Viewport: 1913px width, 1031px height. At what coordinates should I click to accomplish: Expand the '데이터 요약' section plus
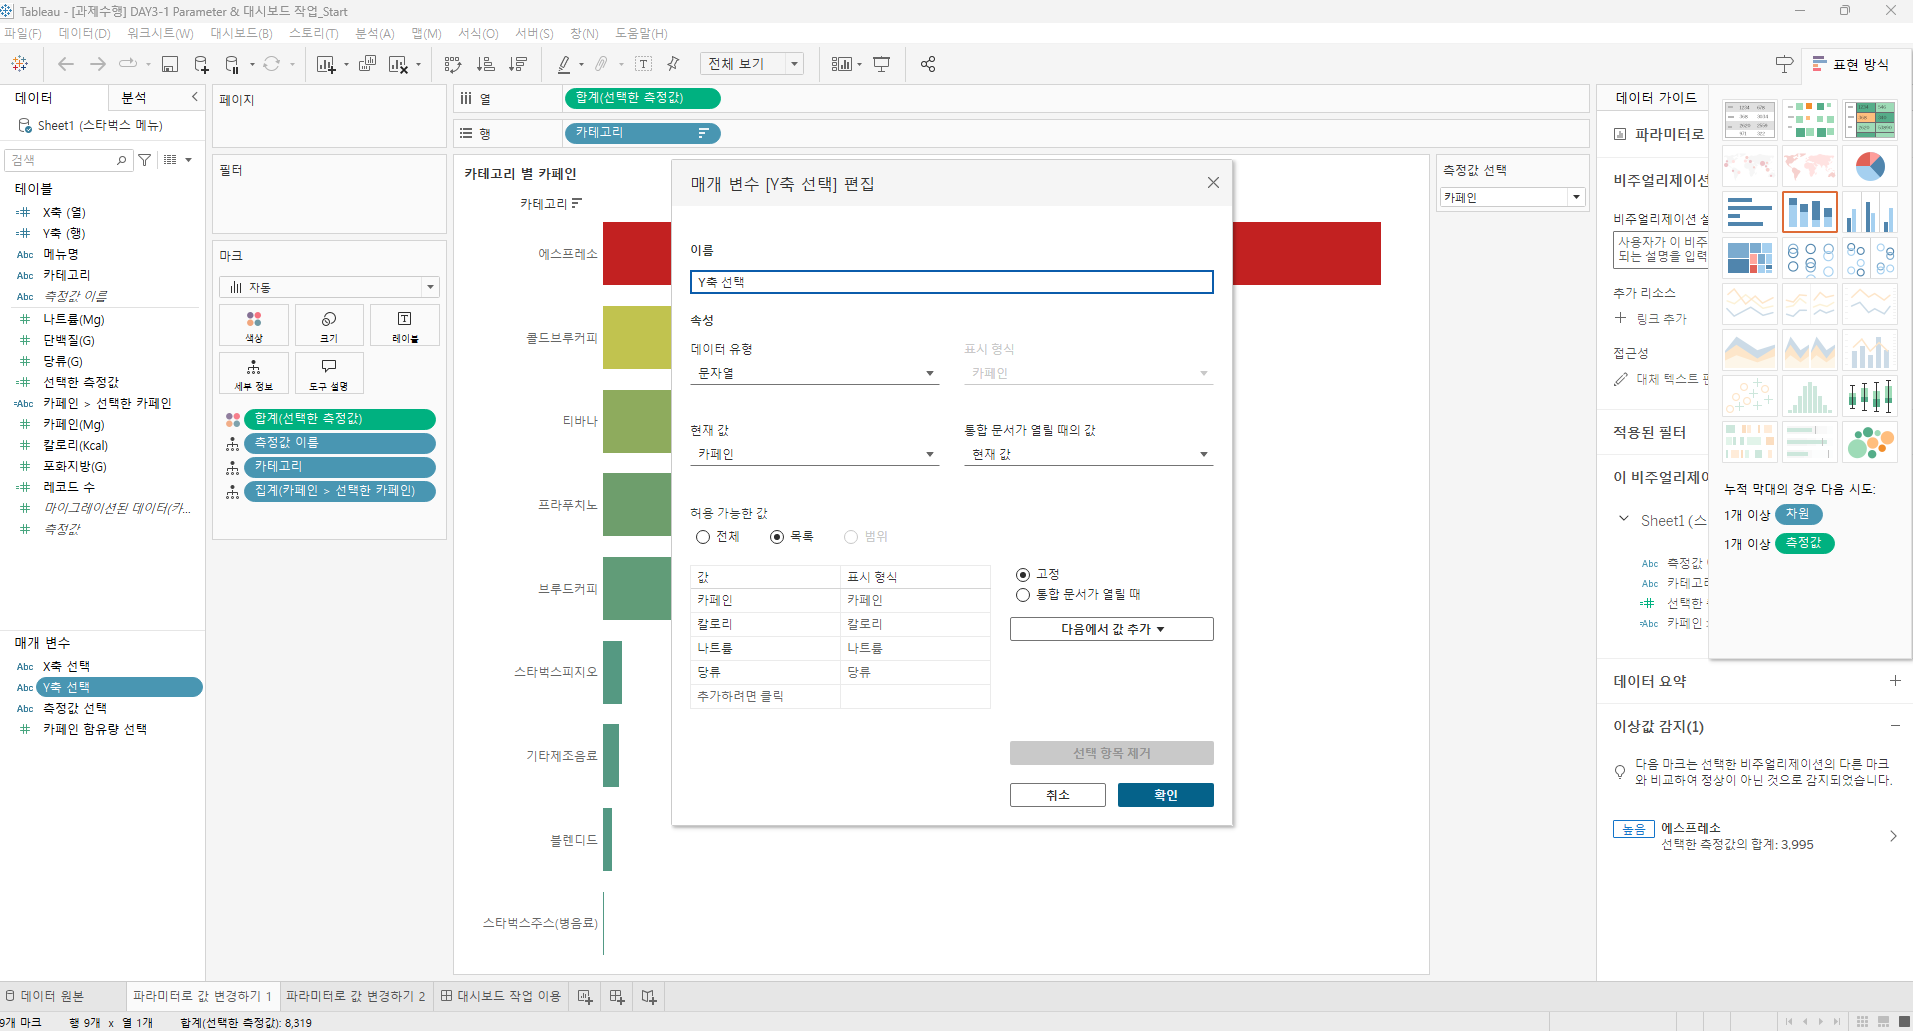pyautogui.click(x=1895, y=680)
